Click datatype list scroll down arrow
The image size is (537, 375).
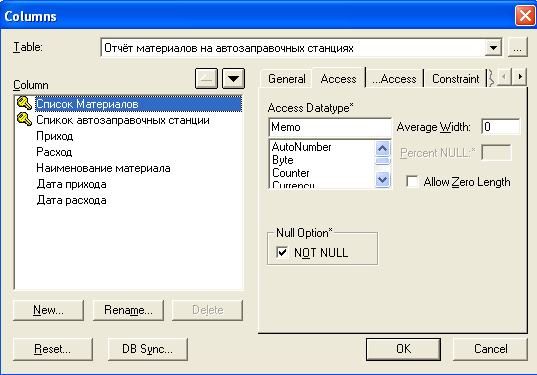382,179
